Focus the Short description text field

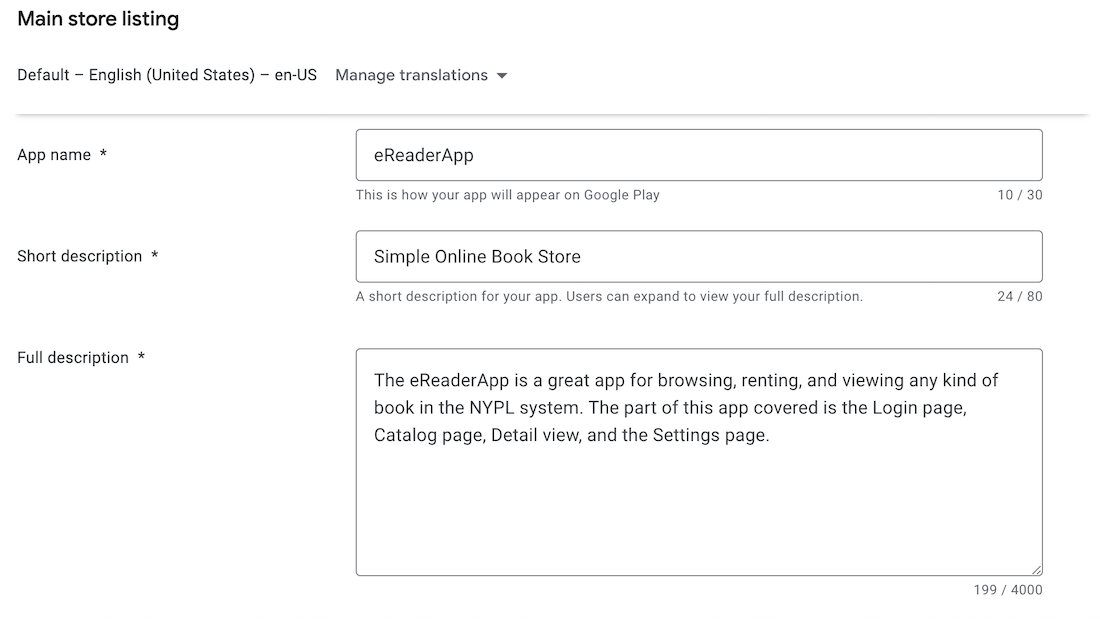pos(698,256)
